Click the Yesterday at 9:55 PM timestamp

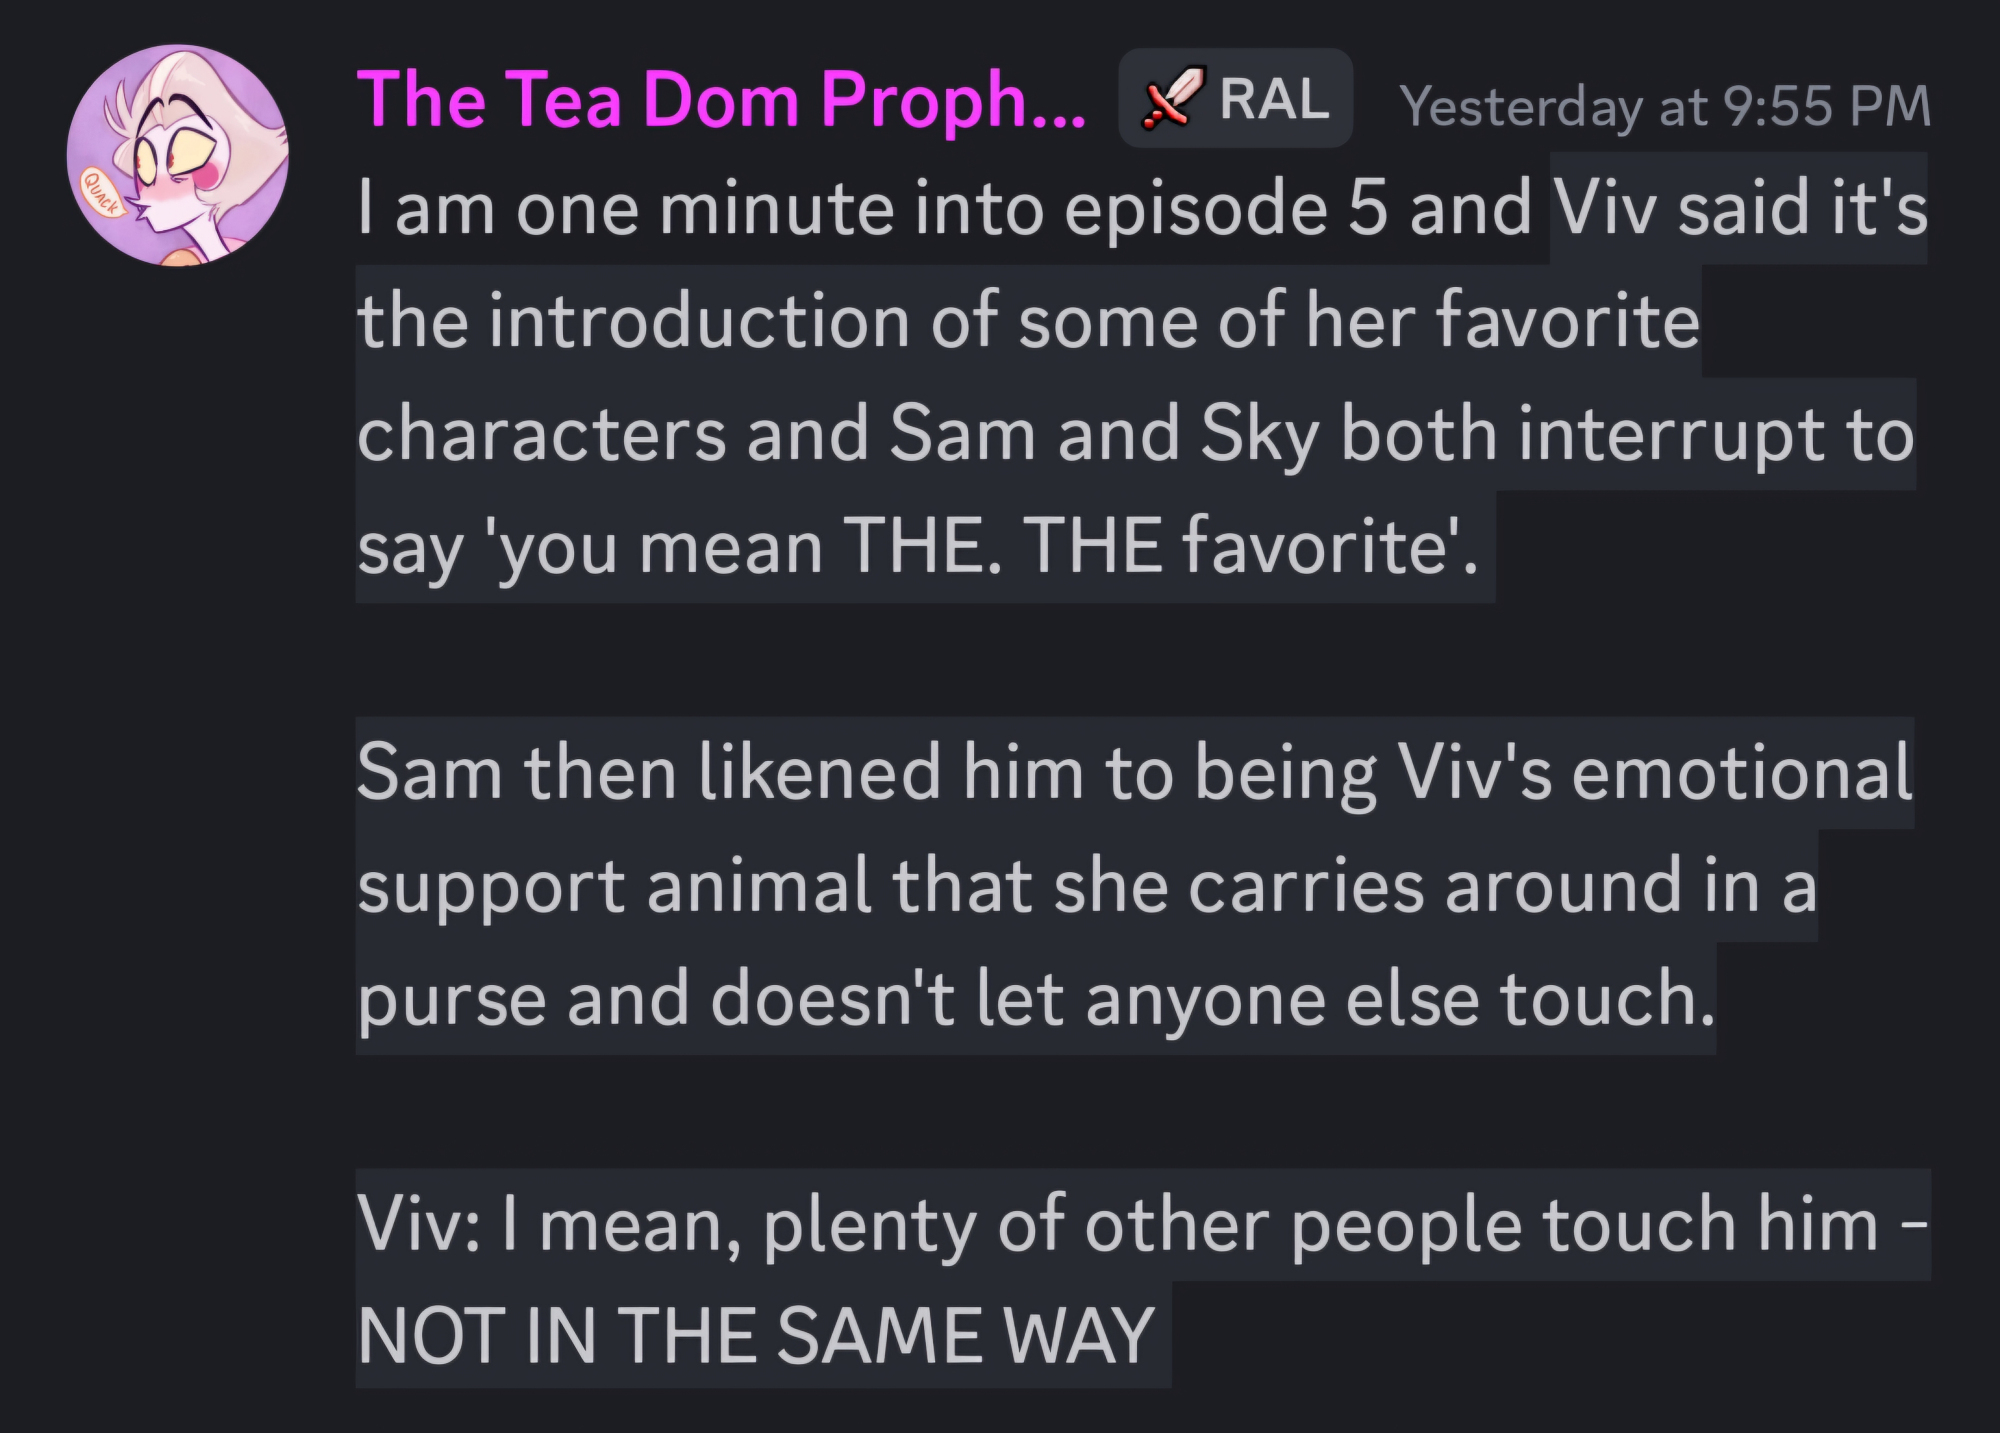coord(1665,106)
